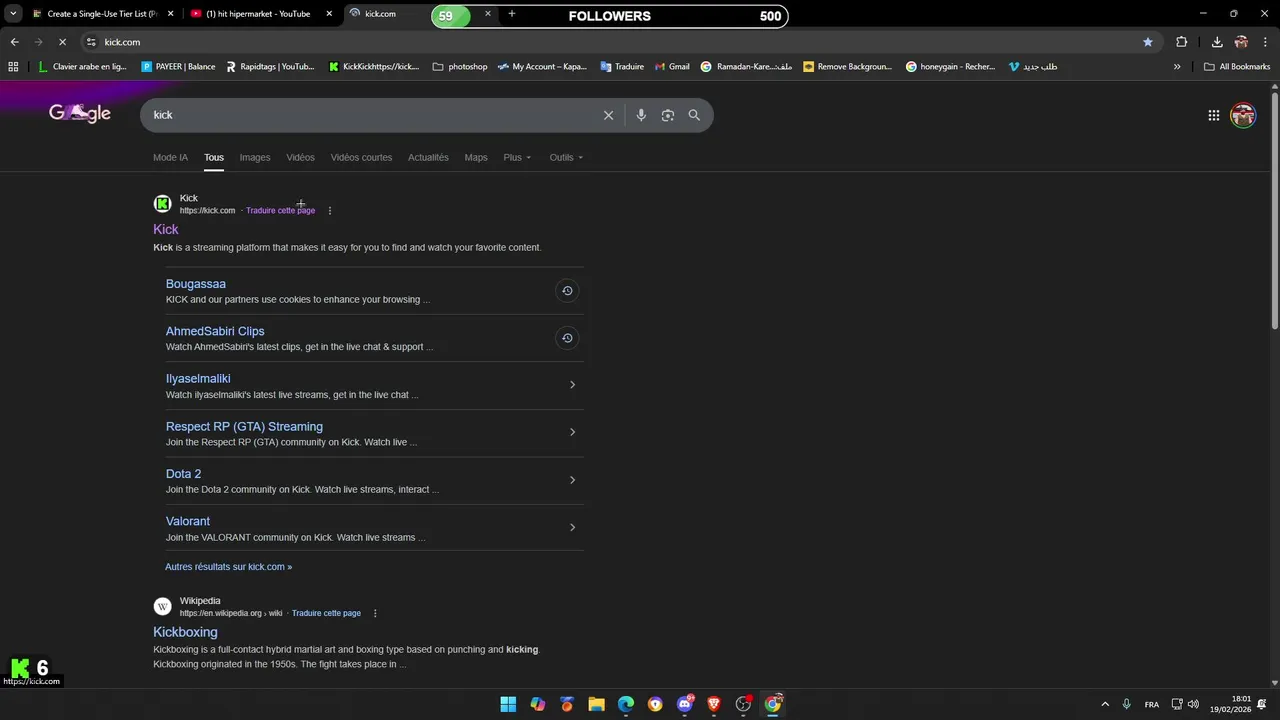Select the Vidéos search tab
Viewport: 1280px width, 720px height.
click(x=300, y=157)
